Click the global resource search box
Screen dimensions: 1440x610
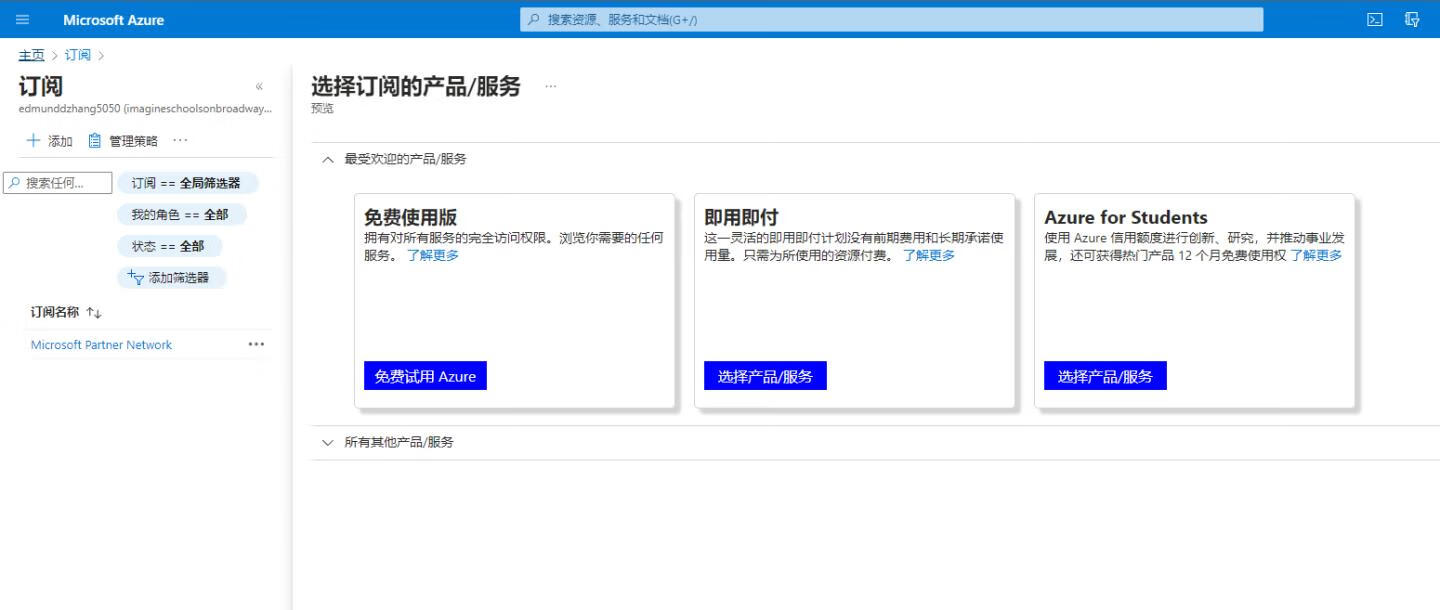tap(891, 20)
